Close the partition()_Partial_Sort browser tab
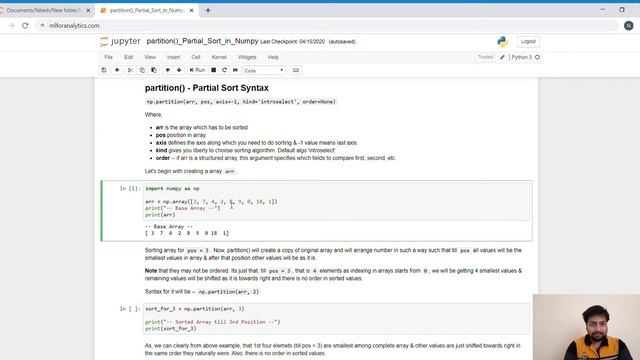The width and height of the screenshot is (640, 360). click(191, 10)
